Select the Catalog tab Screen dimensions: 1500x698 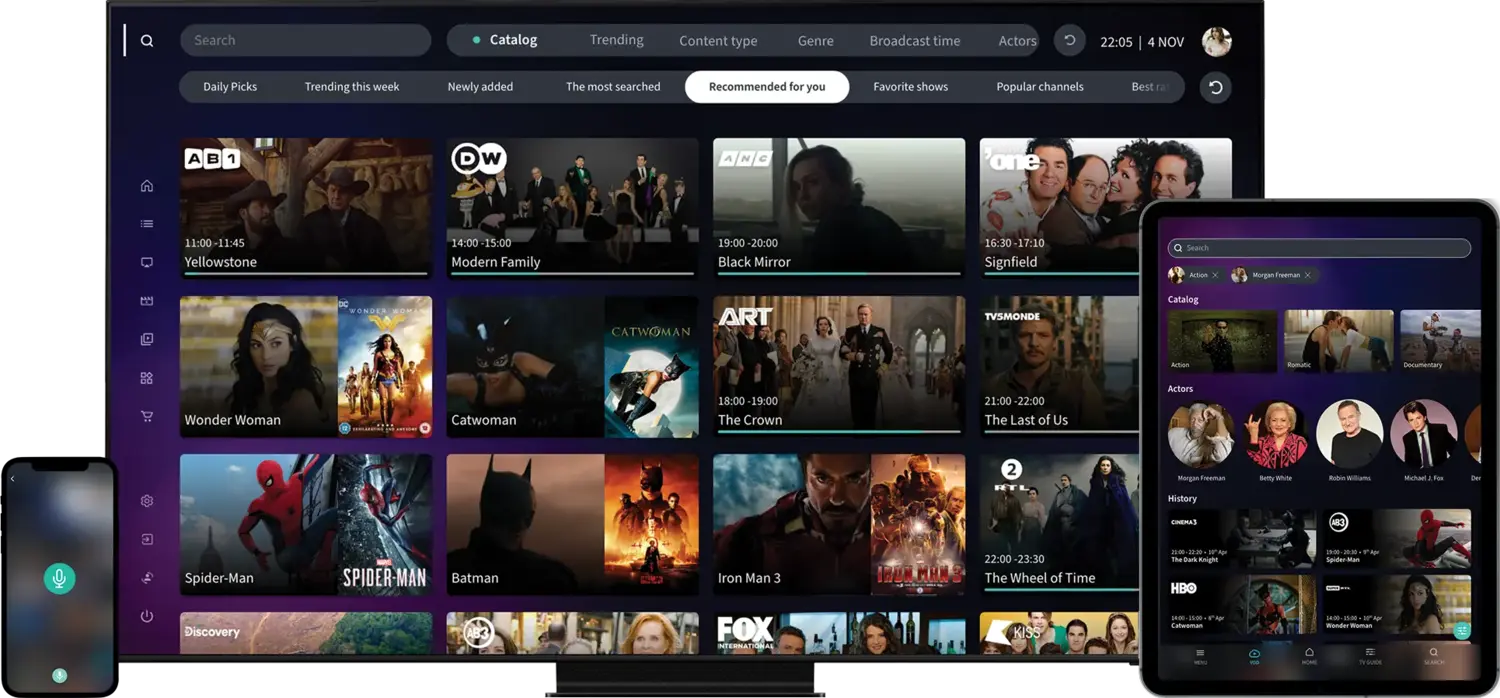point(513,39)
